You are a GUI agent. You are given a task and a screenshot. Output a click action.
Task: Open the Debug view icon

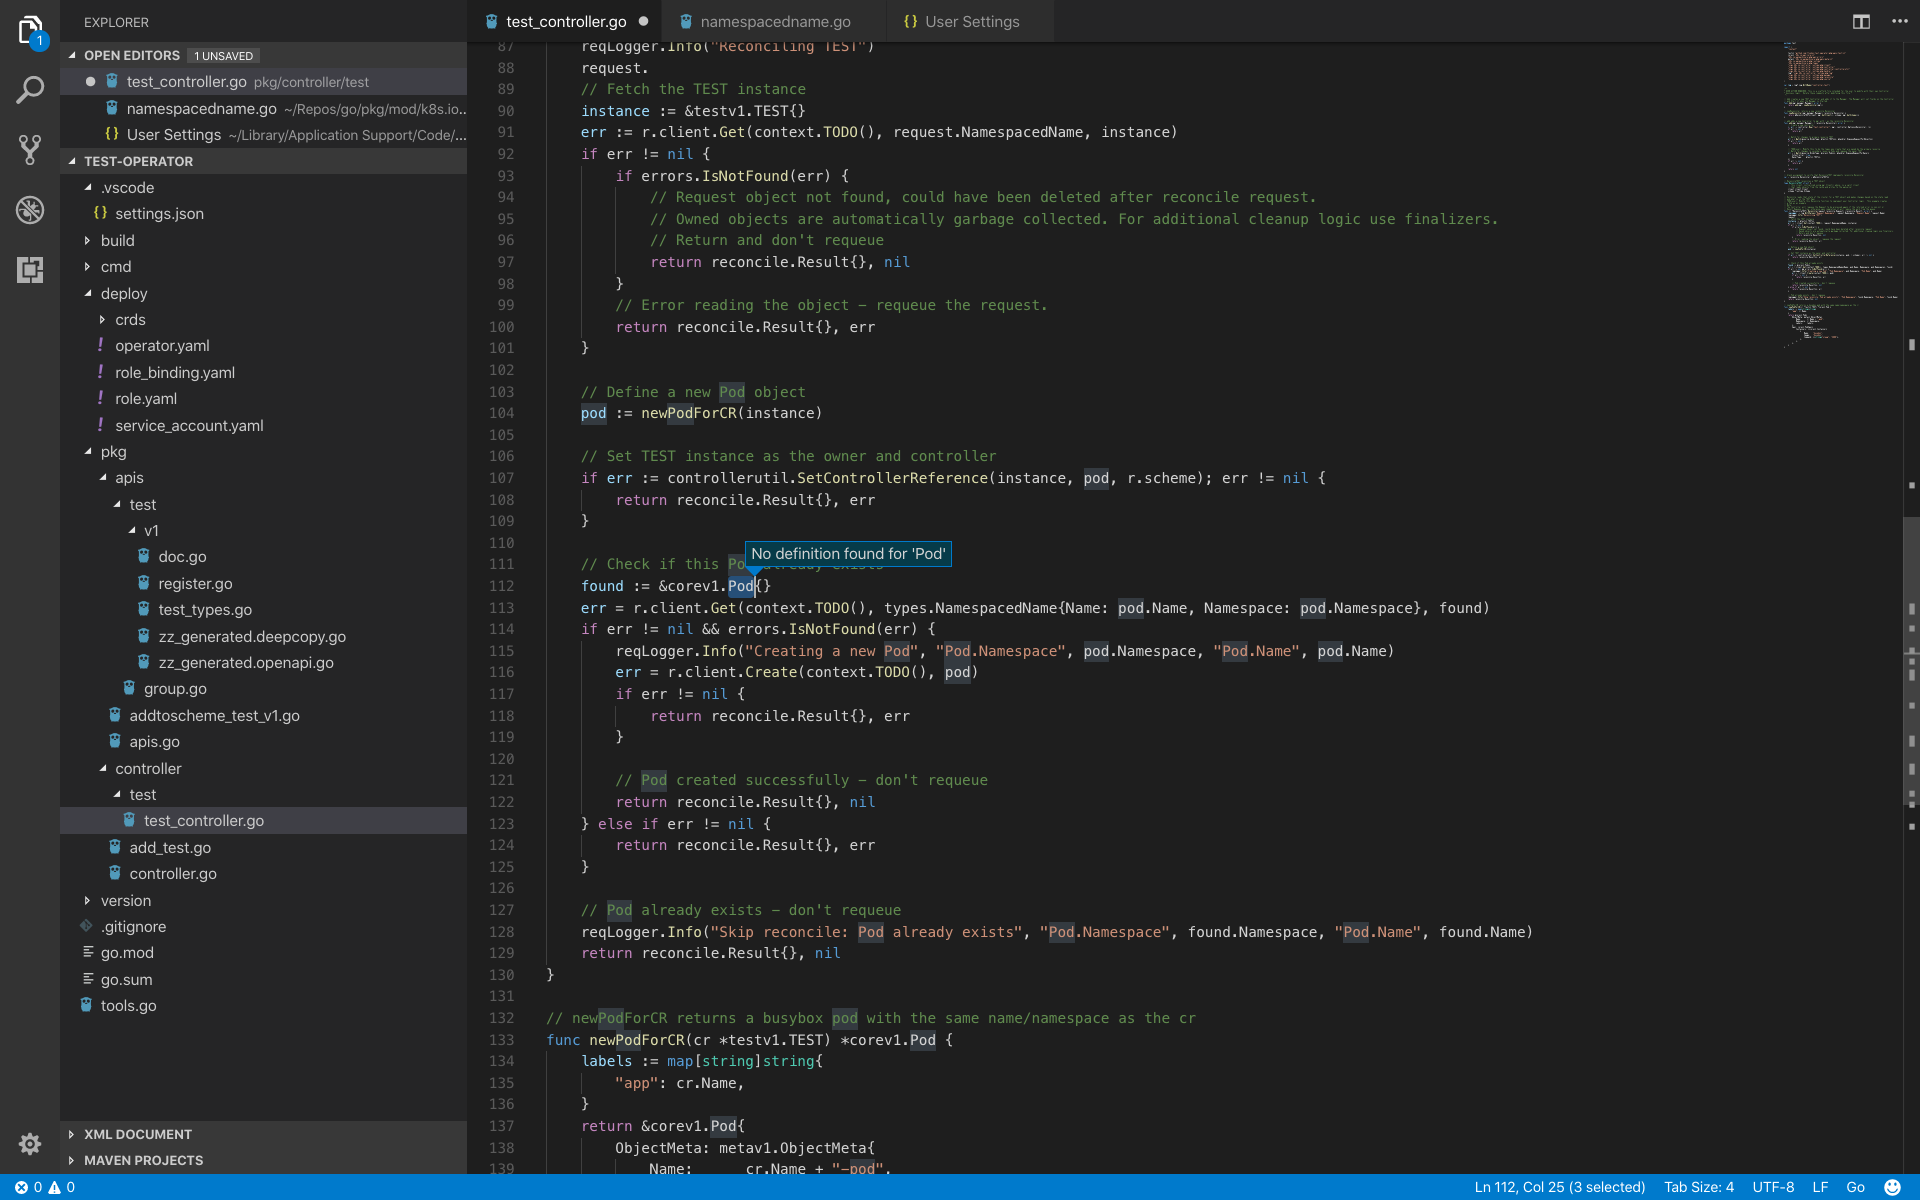tap(30, 210)
